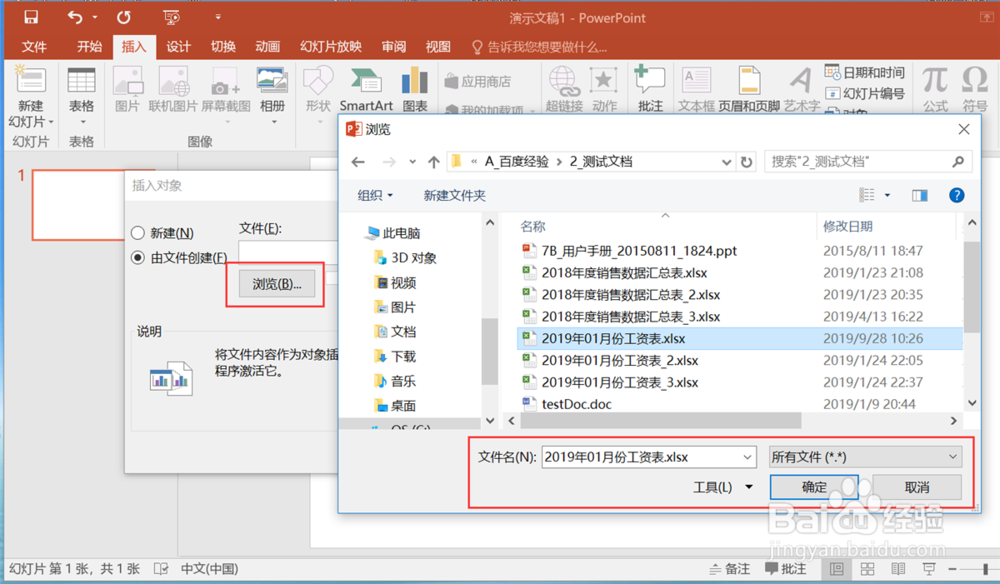The height and width of the screenshot is (584, 1000).
Task: Open the 文件名 combo box dropdown
Action: [x=747, y=457]
